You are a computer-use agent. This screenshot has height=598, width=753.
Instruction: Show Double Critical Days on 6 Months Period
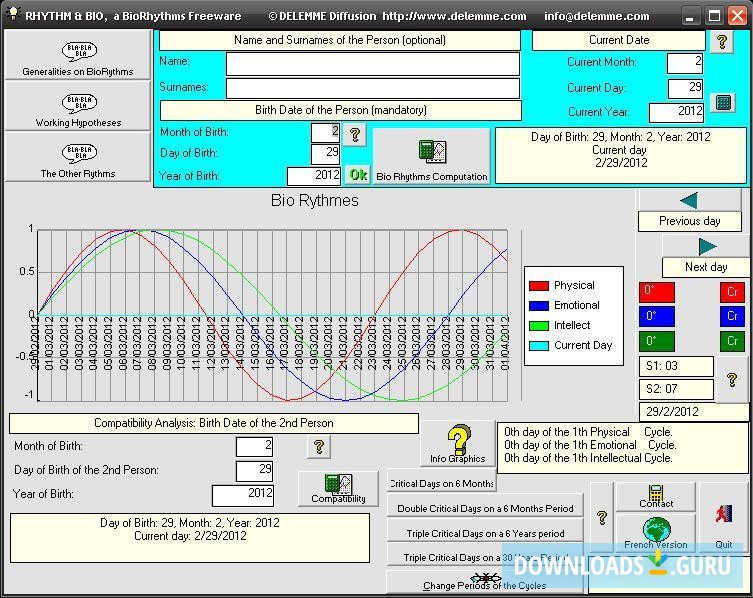485,508
